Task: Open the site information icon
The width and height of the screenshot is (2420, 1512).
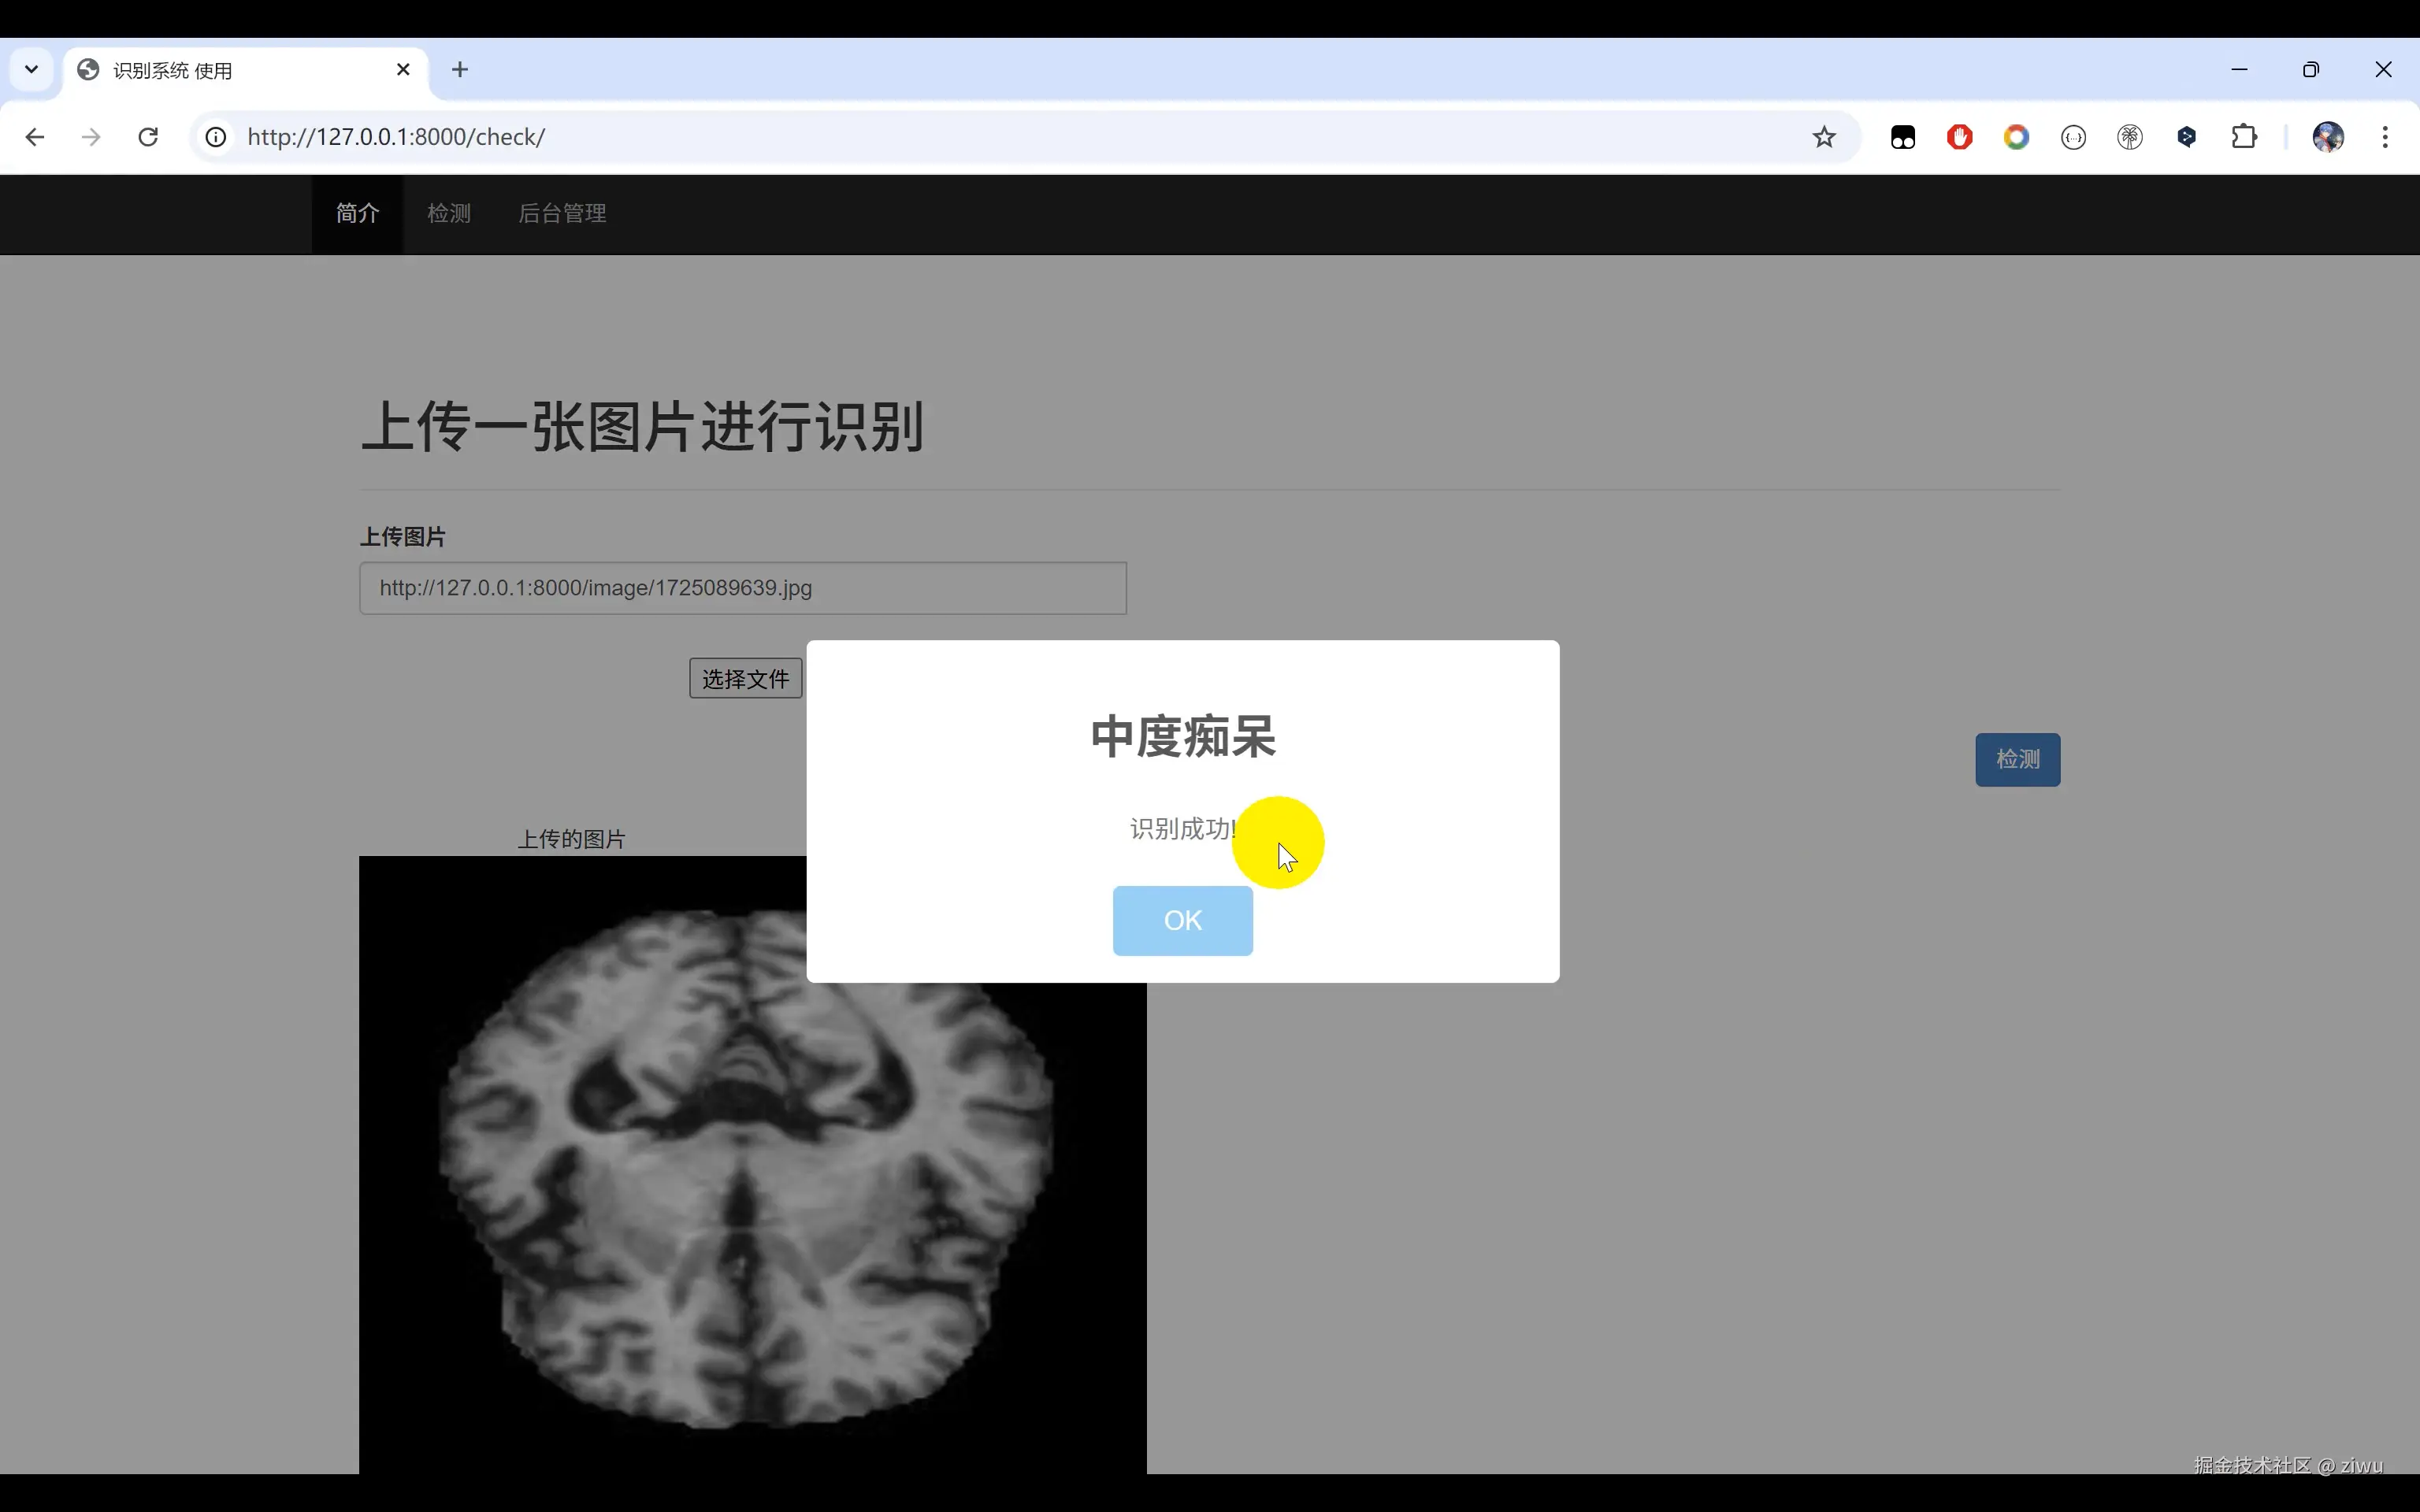Action: [216, 137]
